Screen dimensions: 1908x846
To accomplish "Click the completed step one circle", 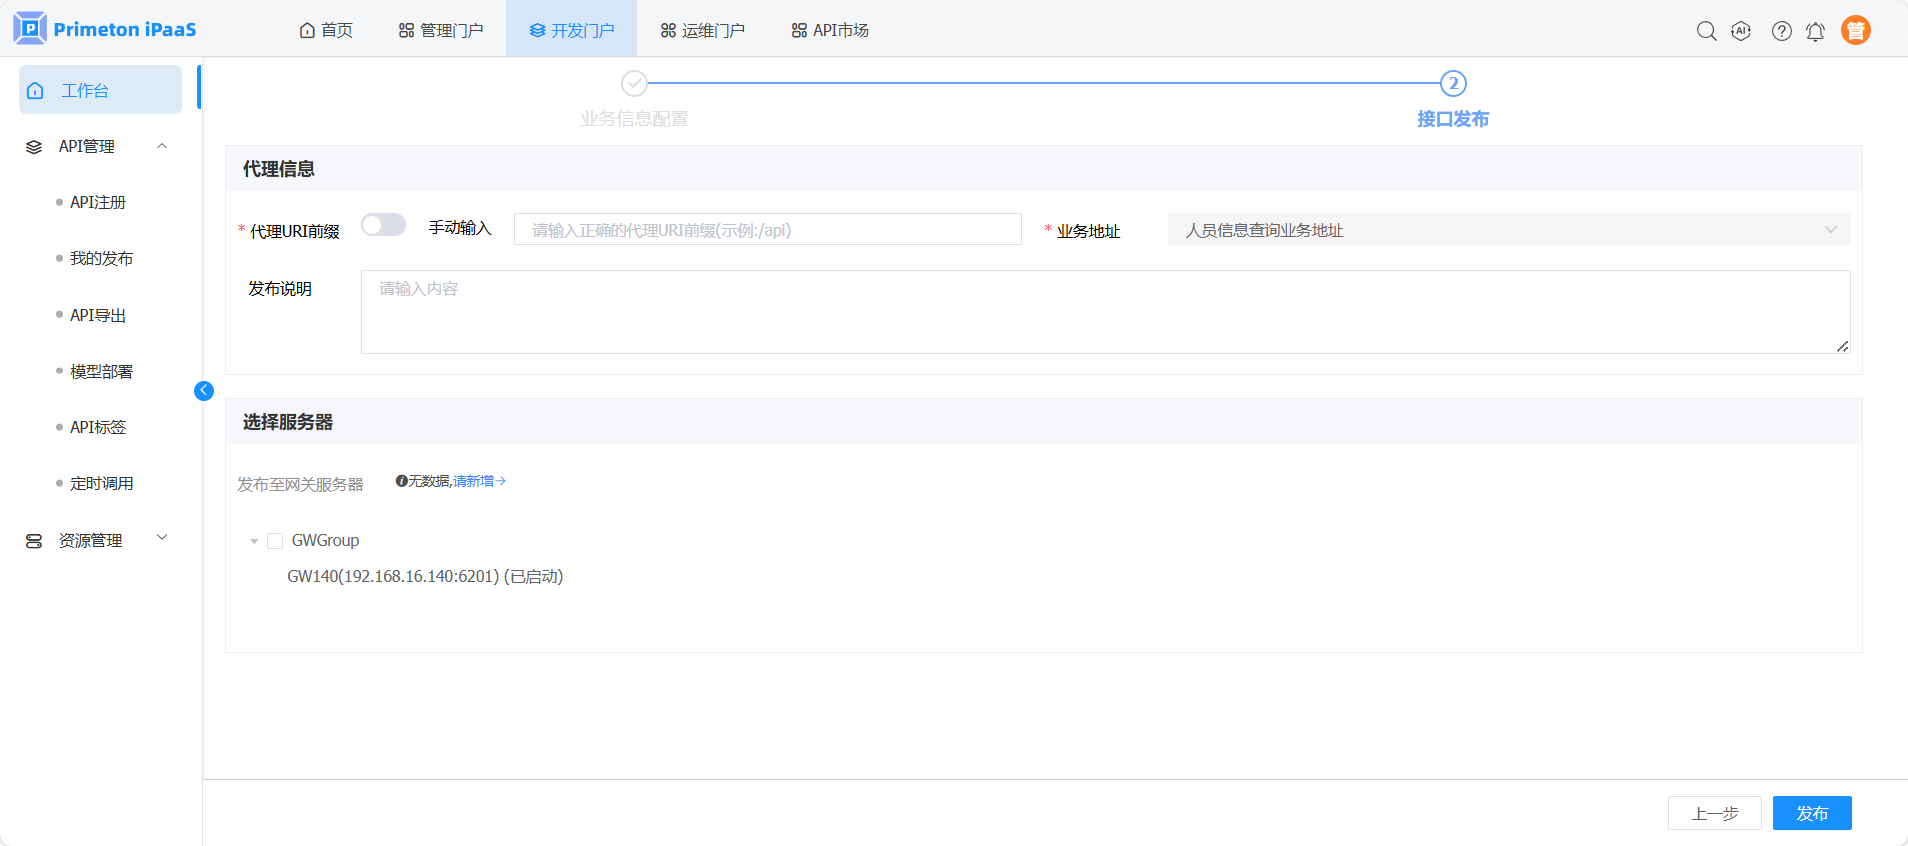I will click(634, 83).
